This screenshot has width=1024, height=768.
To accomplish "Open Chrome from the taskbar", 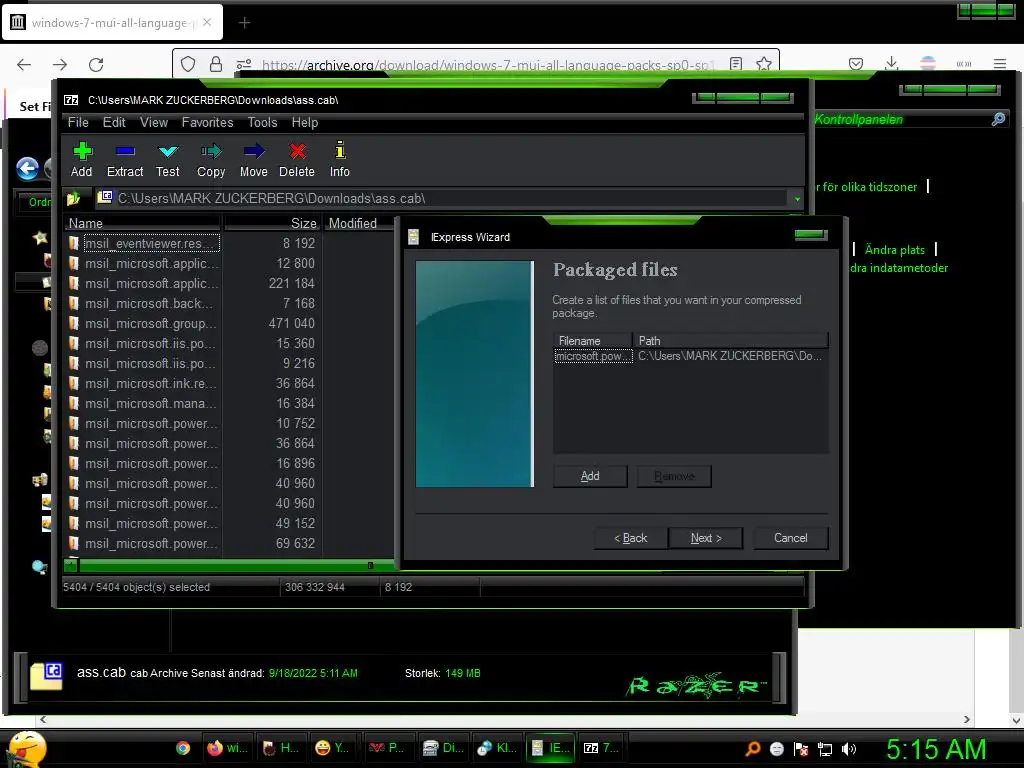I will point(183,748).
